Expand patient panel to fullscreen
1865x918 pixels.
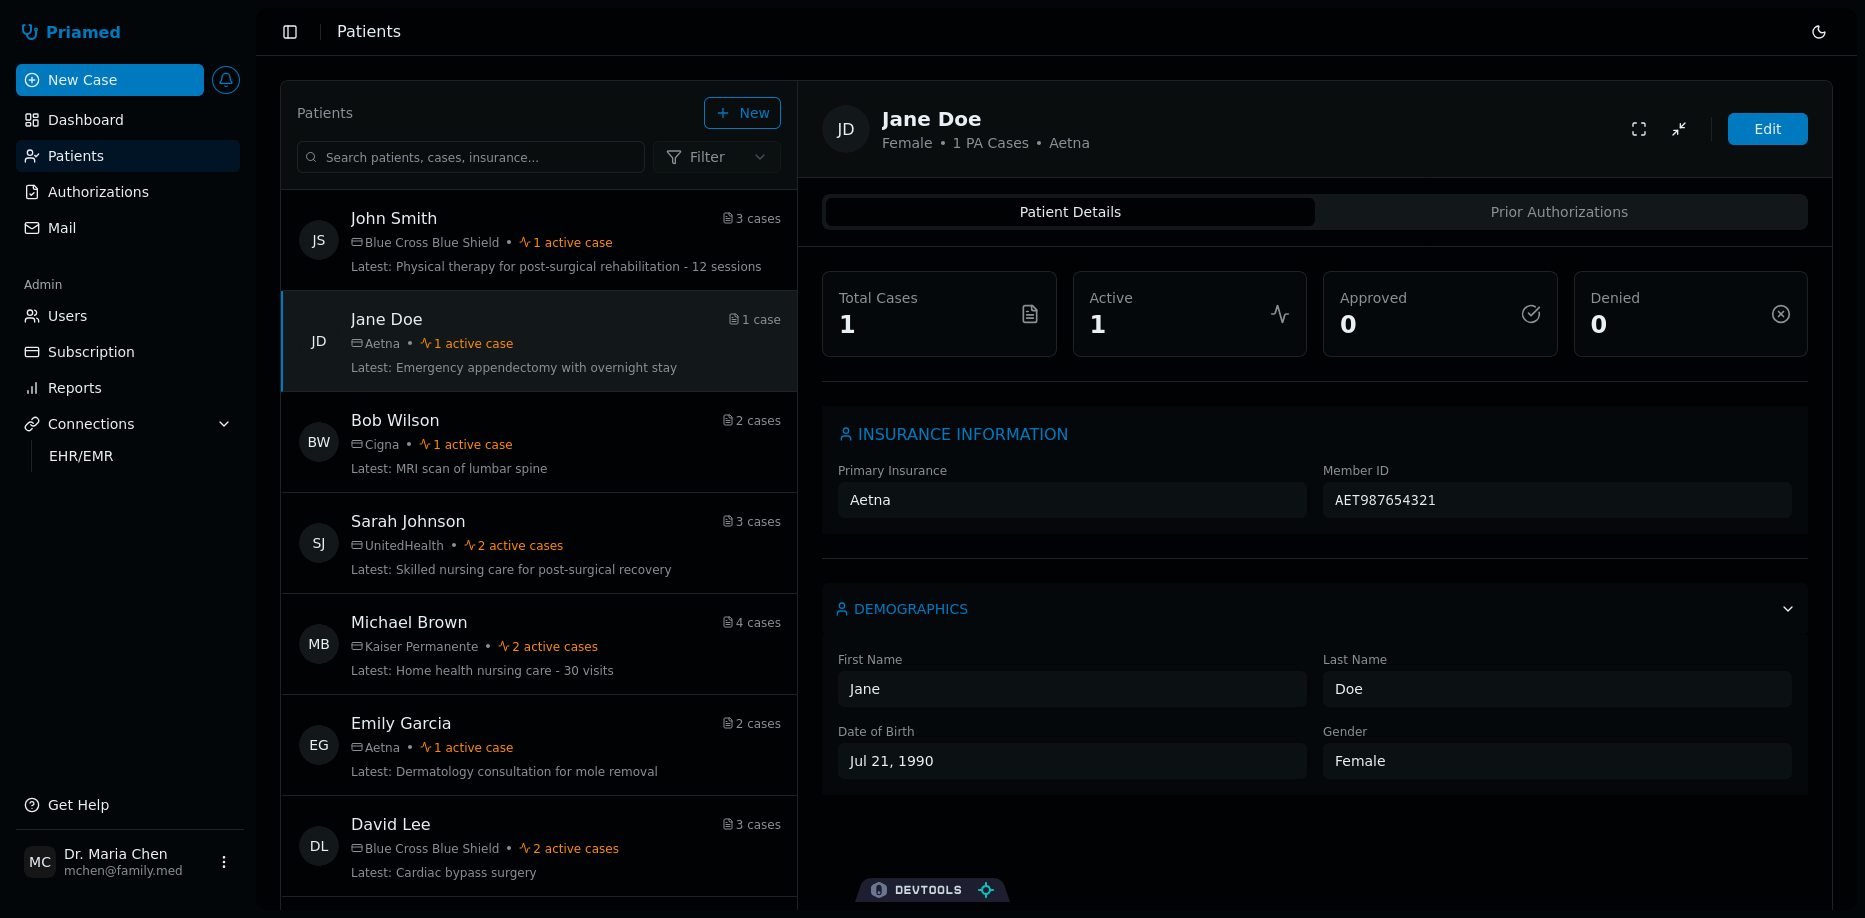1638,129
